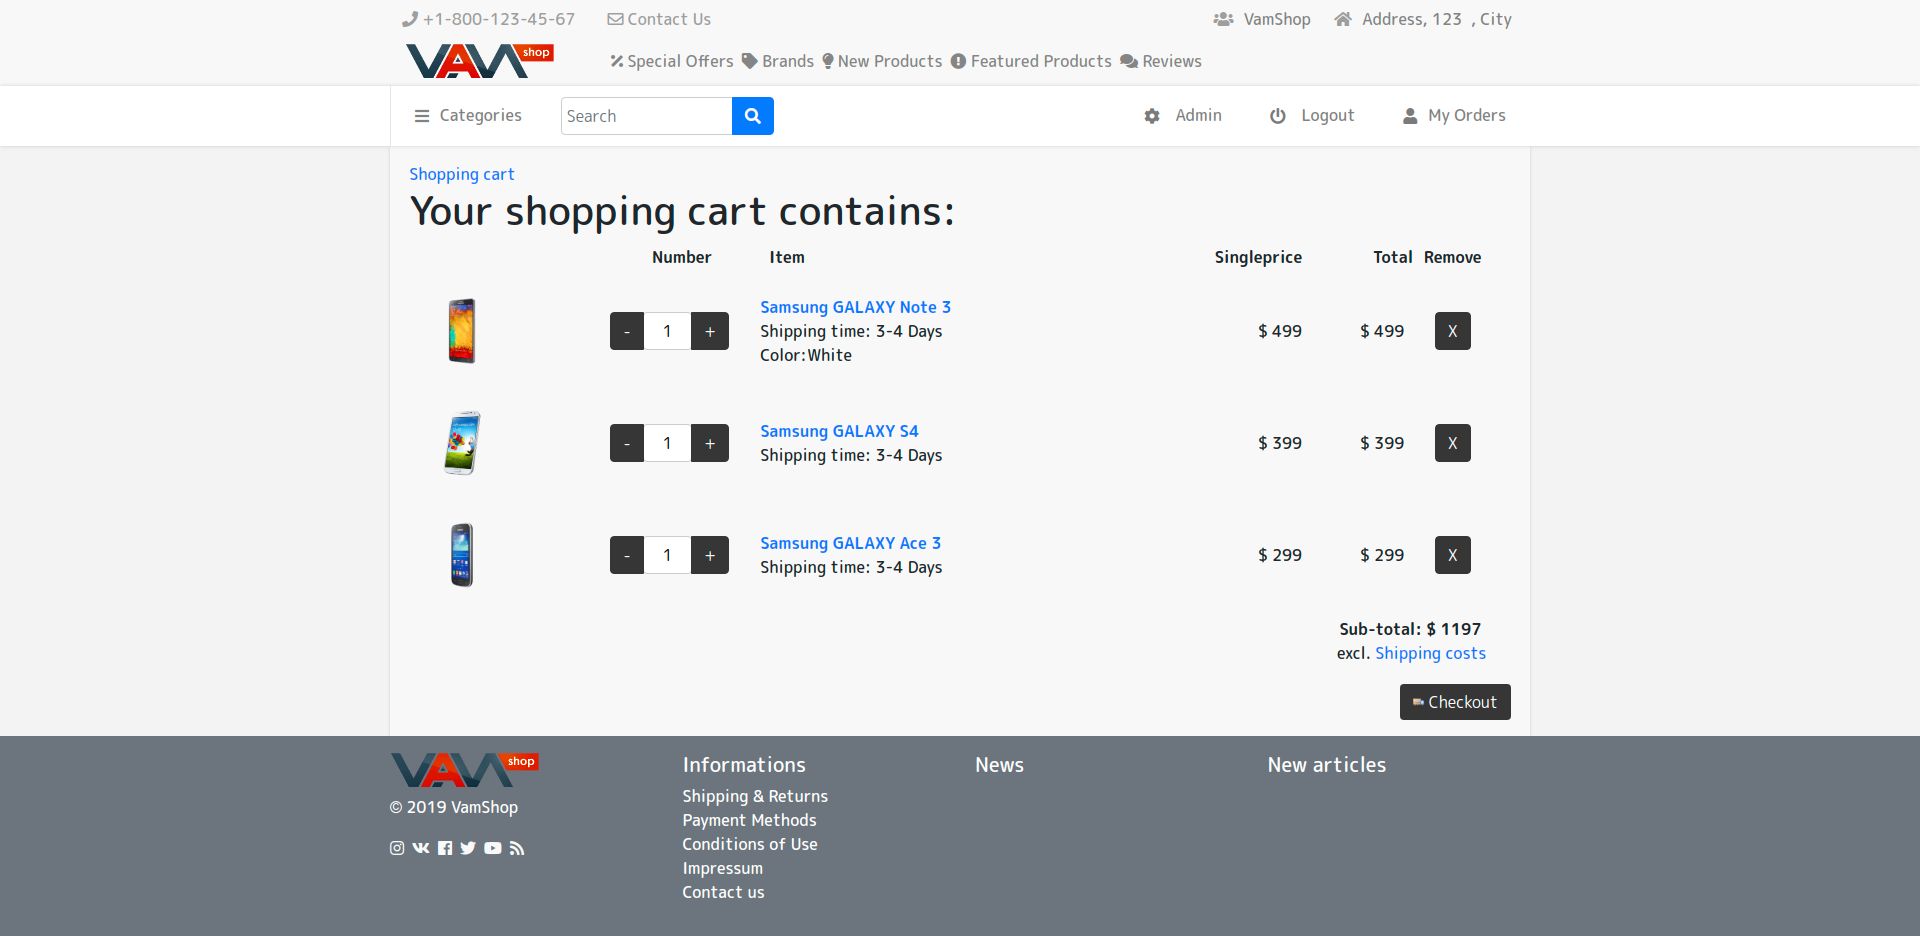Expand the Categories menu

click(468, 116)
